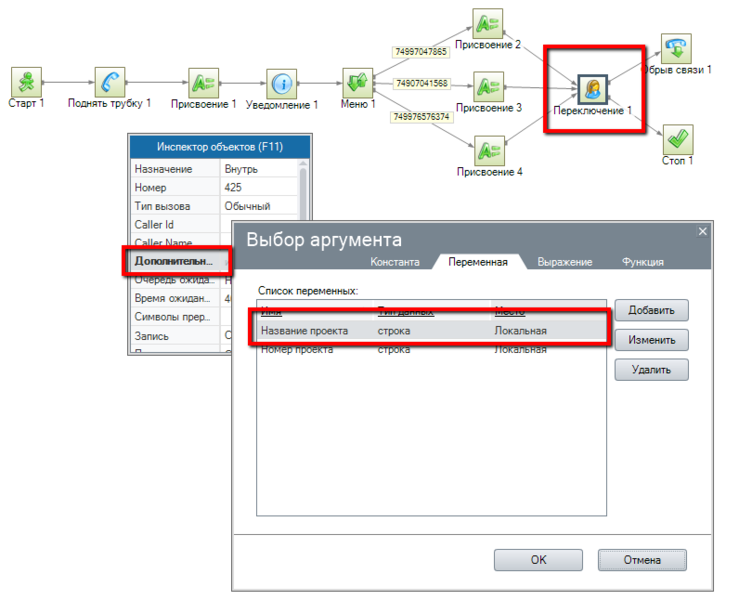Click the Номер value 425

pyautogui.click(x=259, y=187)
